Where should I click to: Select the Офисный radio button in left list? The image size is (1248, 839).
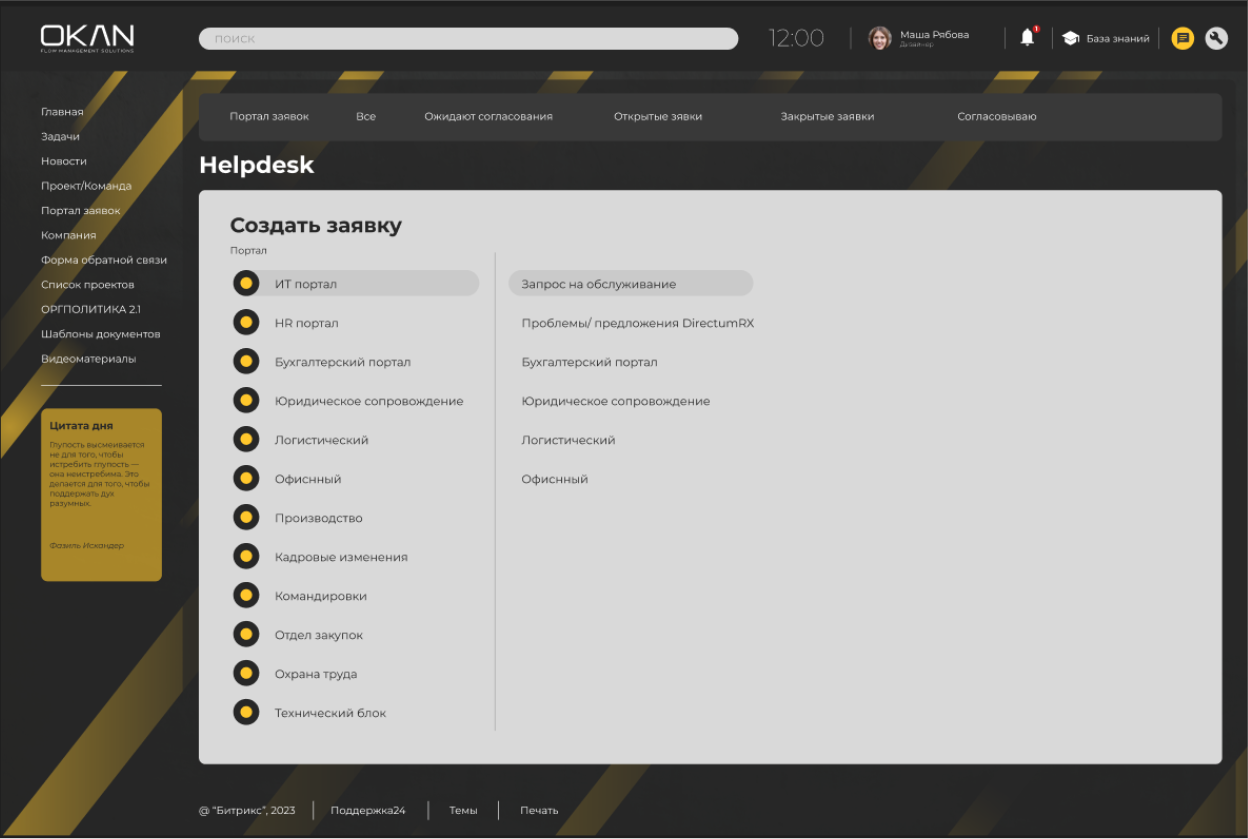(246, 479)
